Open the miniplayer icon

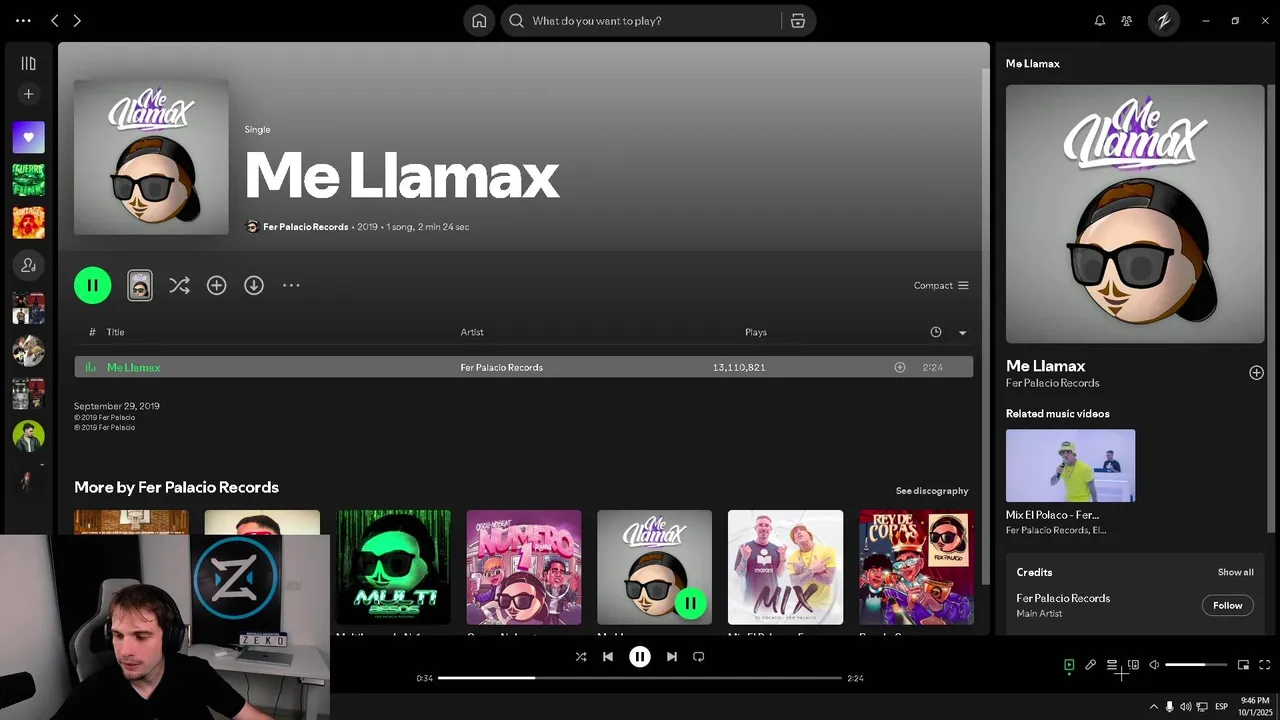pyautogui.click(x=1243, y=665)
